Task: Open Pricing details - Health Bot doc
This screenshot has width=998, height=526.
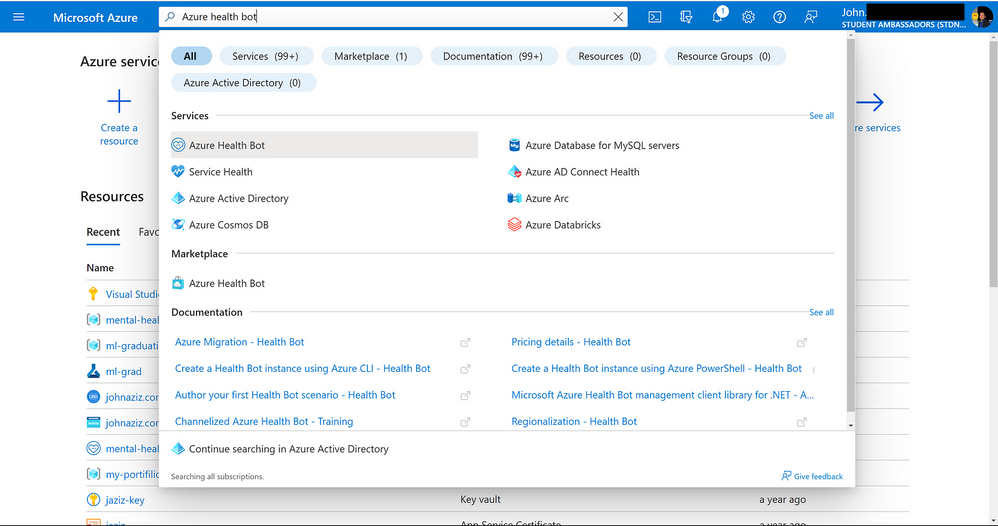Action: point(571,342)
